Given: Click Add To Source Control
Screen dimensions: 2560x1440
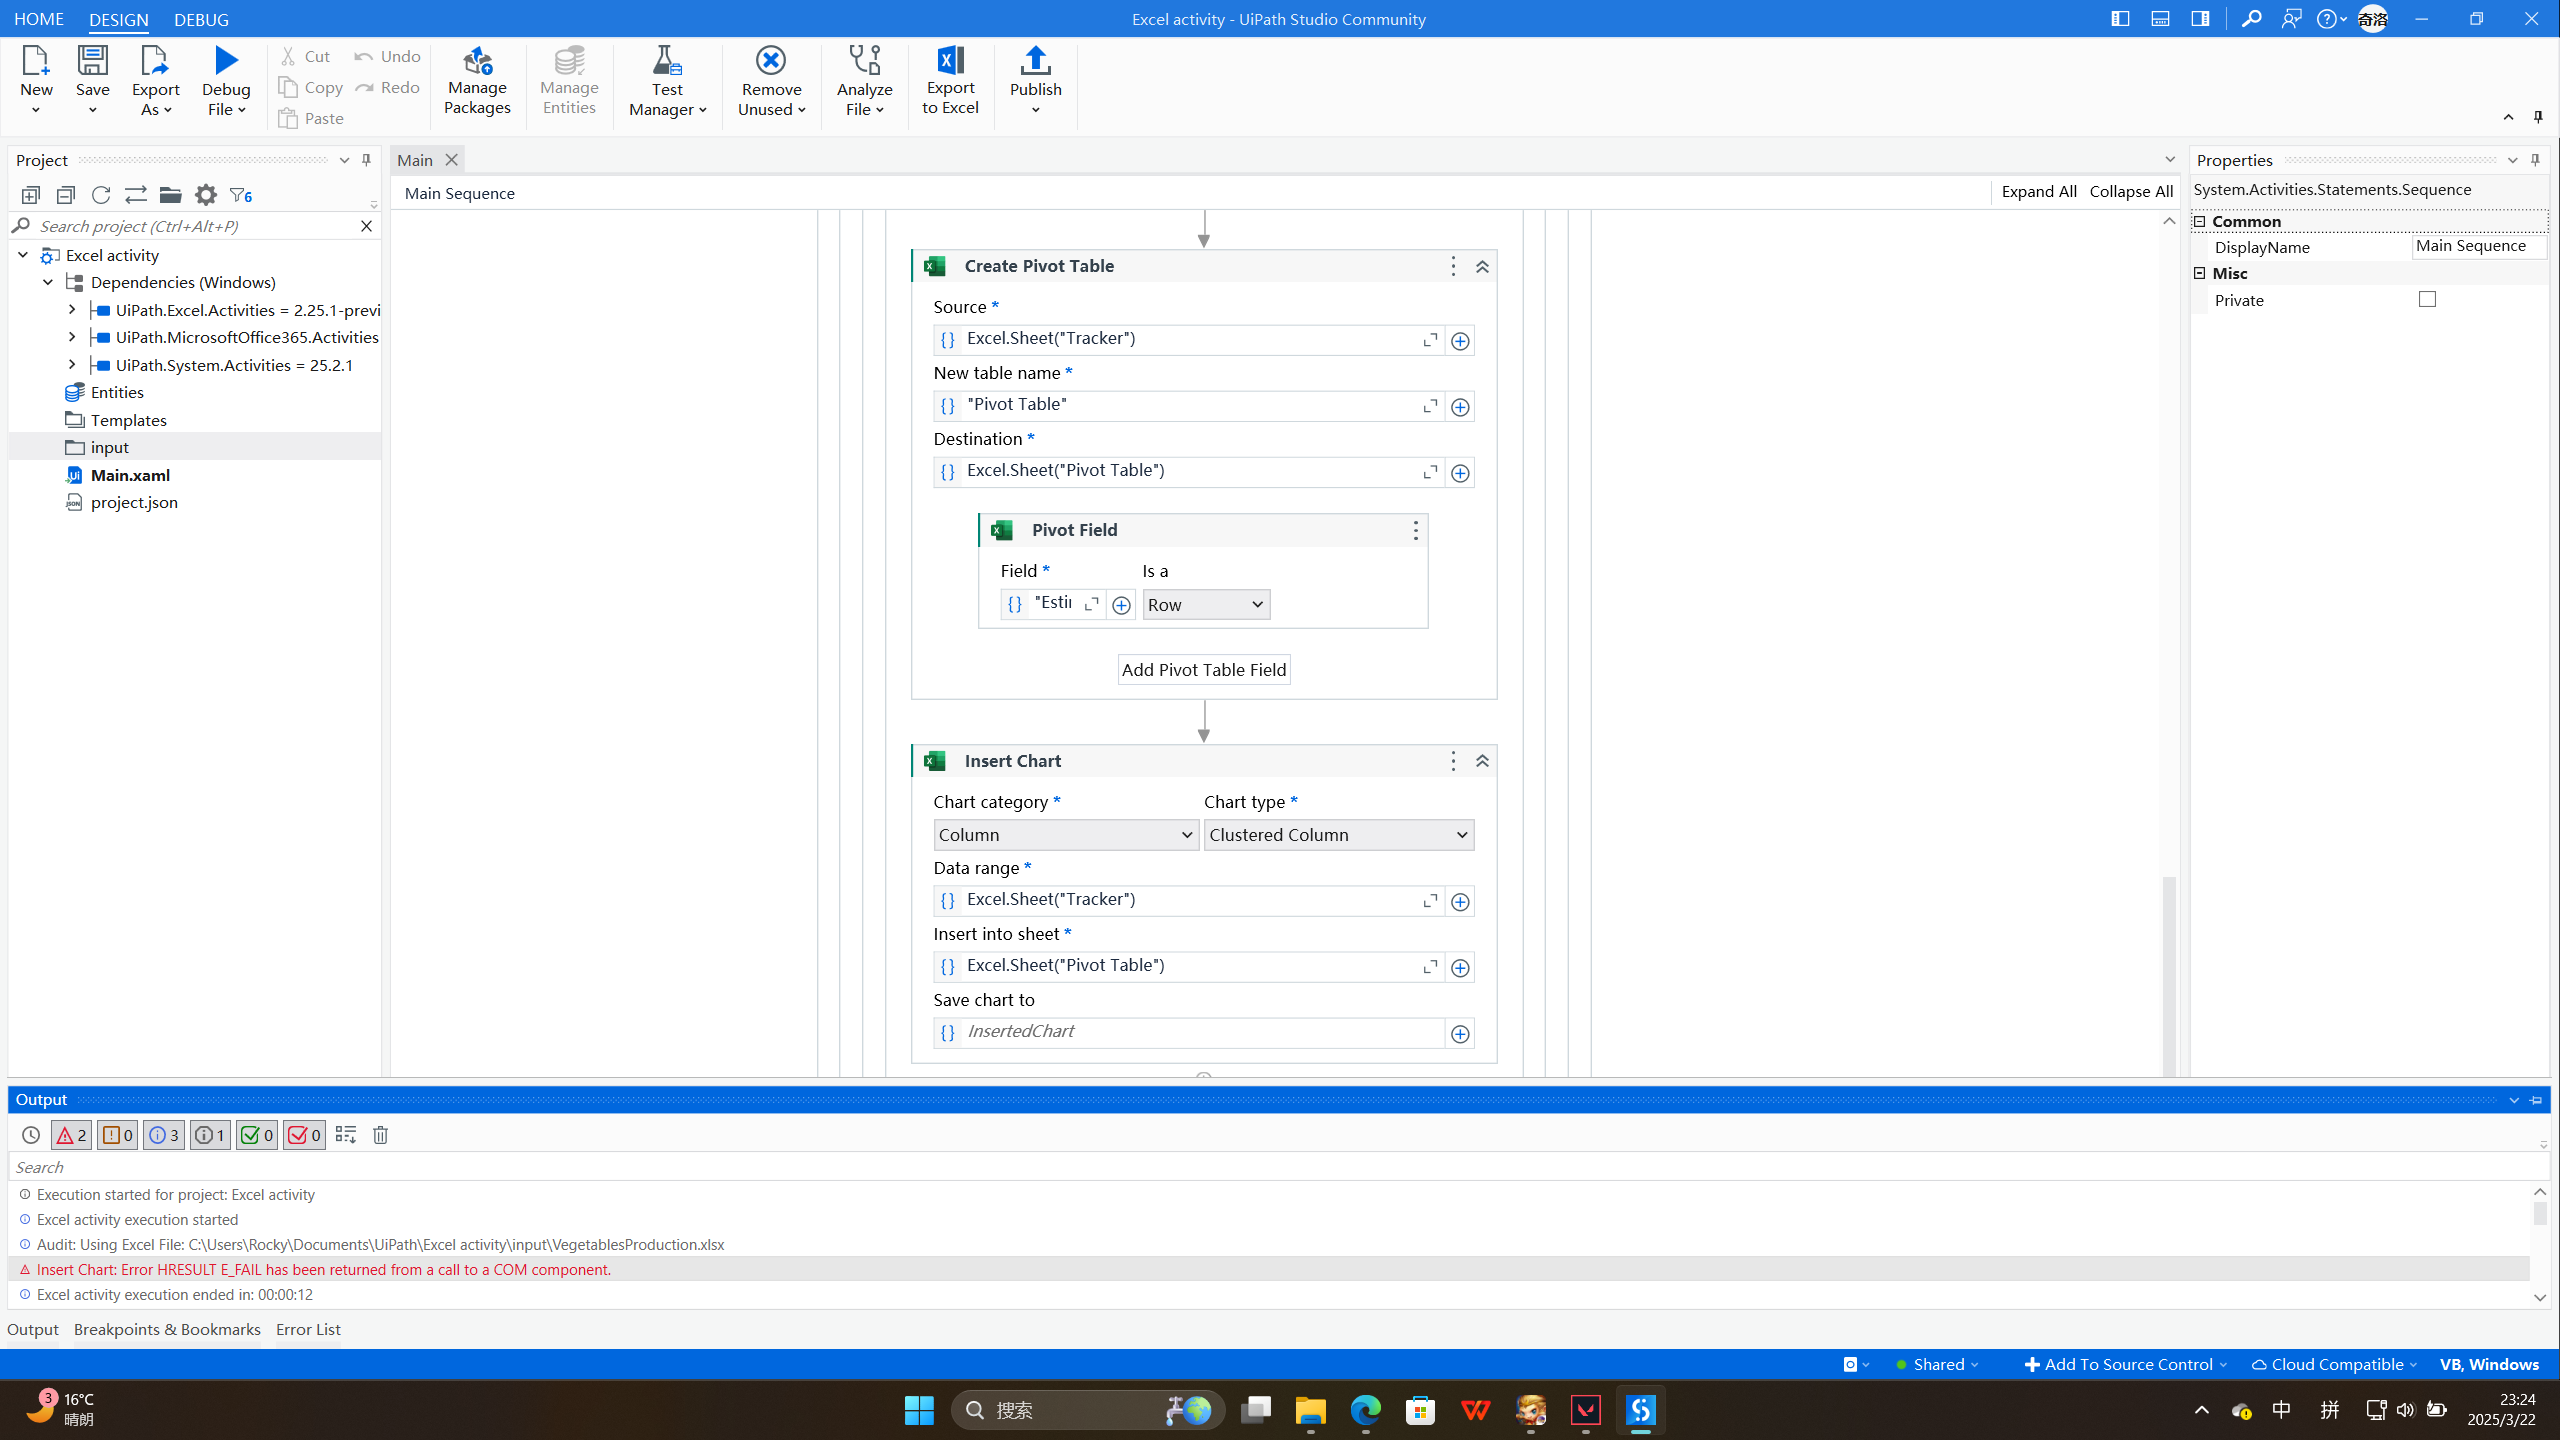Looking at the screenshot, I should point(2125,1364).
